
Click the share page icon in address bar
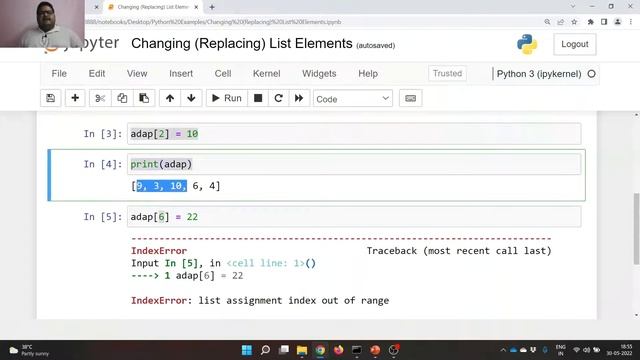560,22
